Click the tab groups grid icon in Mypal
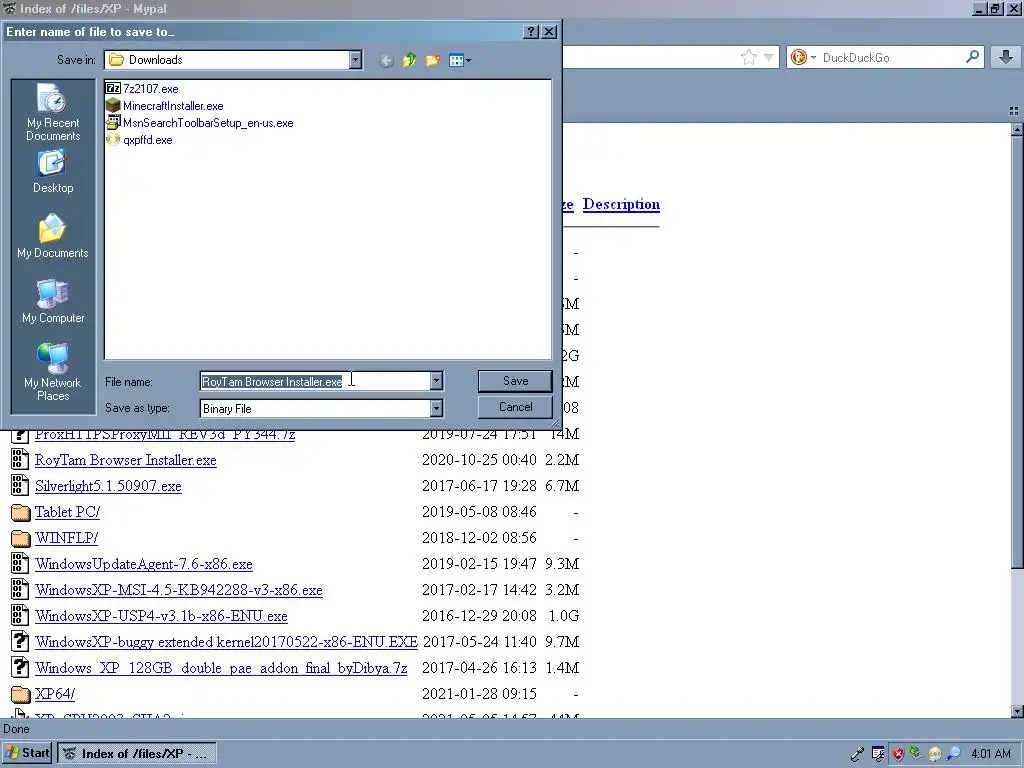Screen dimensions: 1024x768 [1014, 111]
